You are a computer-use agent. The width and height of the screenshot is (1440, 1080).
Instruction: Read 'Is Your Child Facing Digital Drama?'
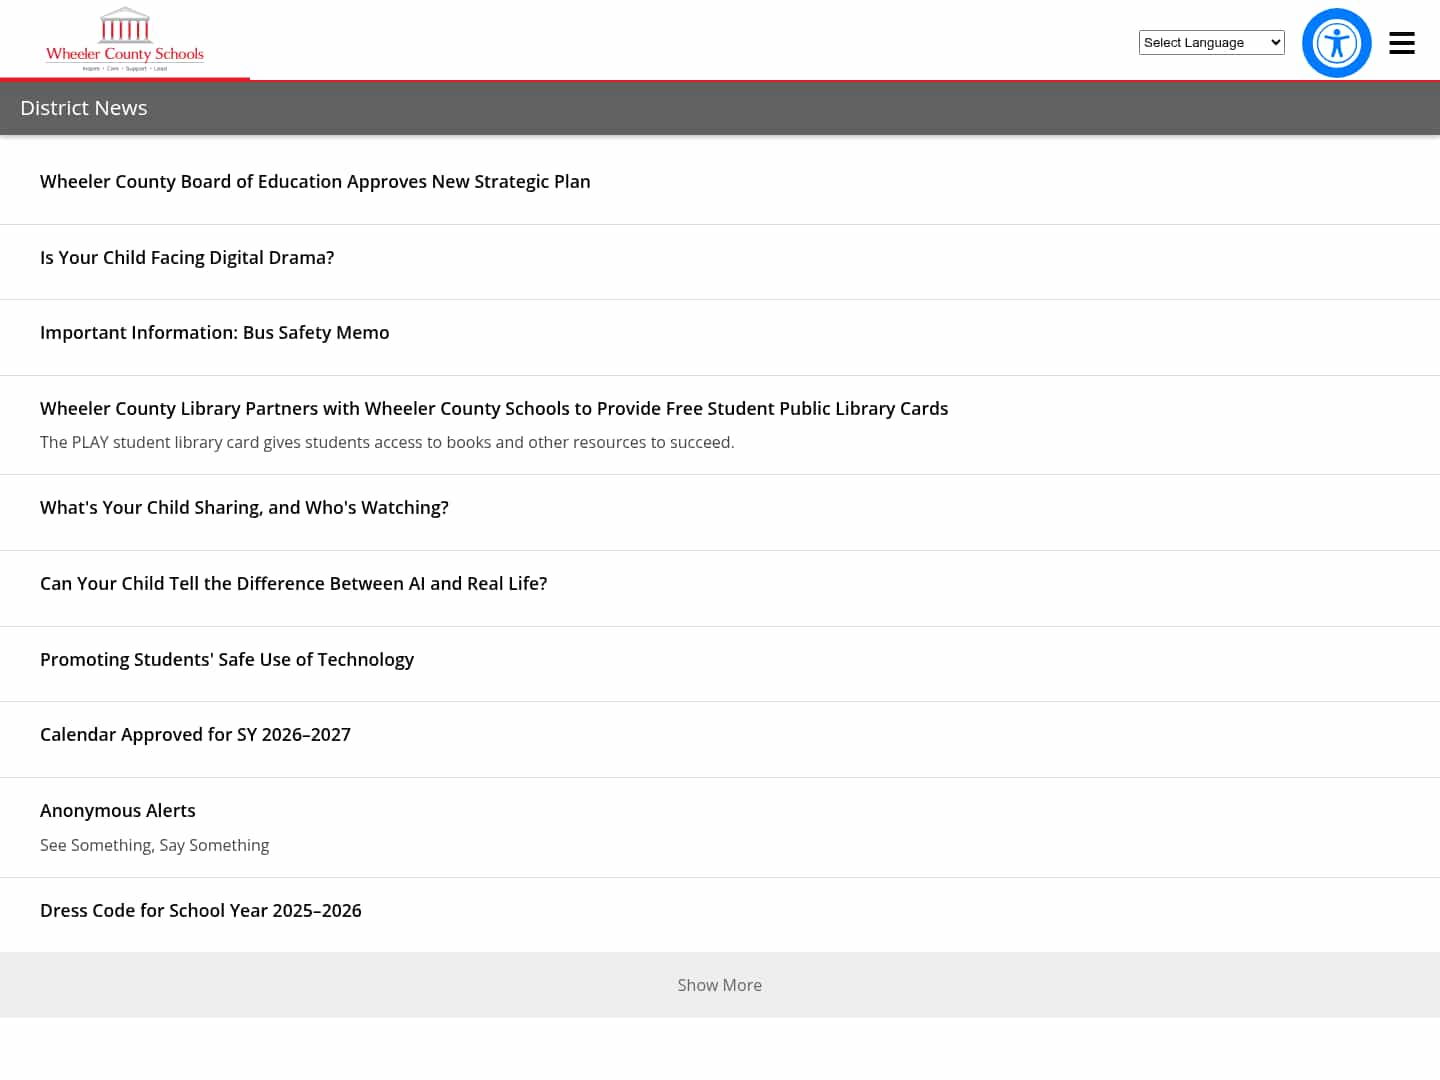[x=187, y=258]
